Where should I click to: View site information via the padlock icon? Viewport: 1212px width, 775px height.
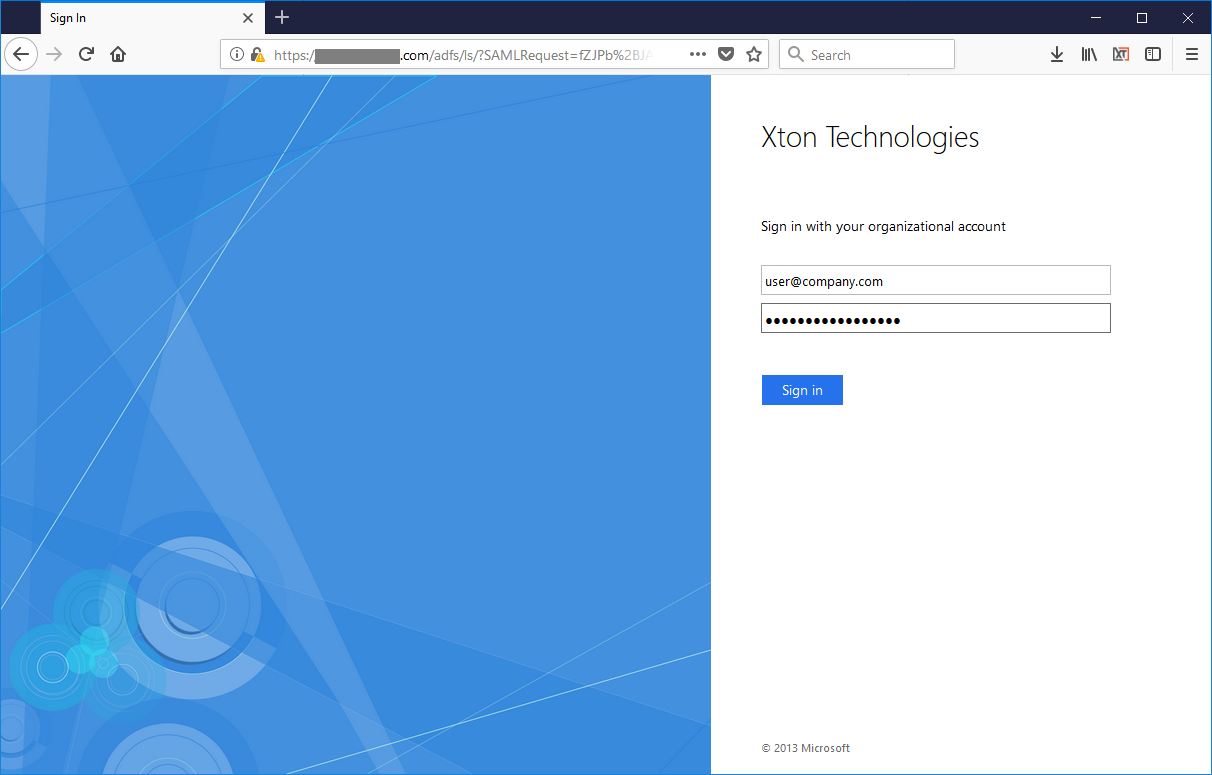click(x=256, y=54)
